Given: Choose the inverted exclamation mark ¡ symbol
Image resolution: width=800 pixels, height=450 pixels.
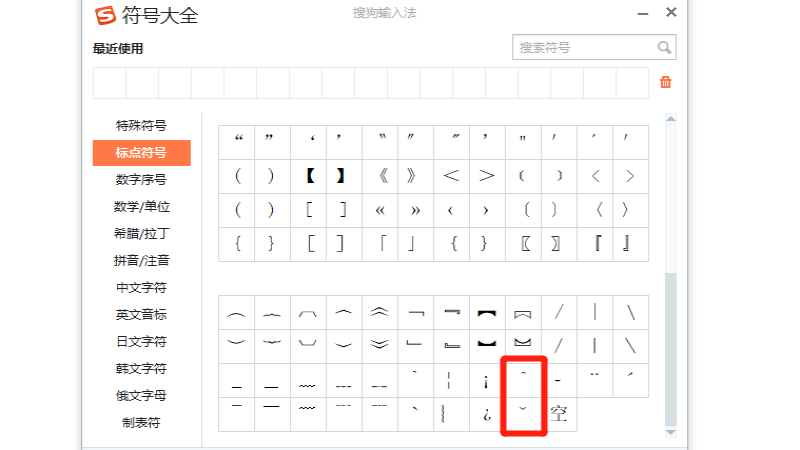Looking at the screenshot, I should [x=487, y=380].
